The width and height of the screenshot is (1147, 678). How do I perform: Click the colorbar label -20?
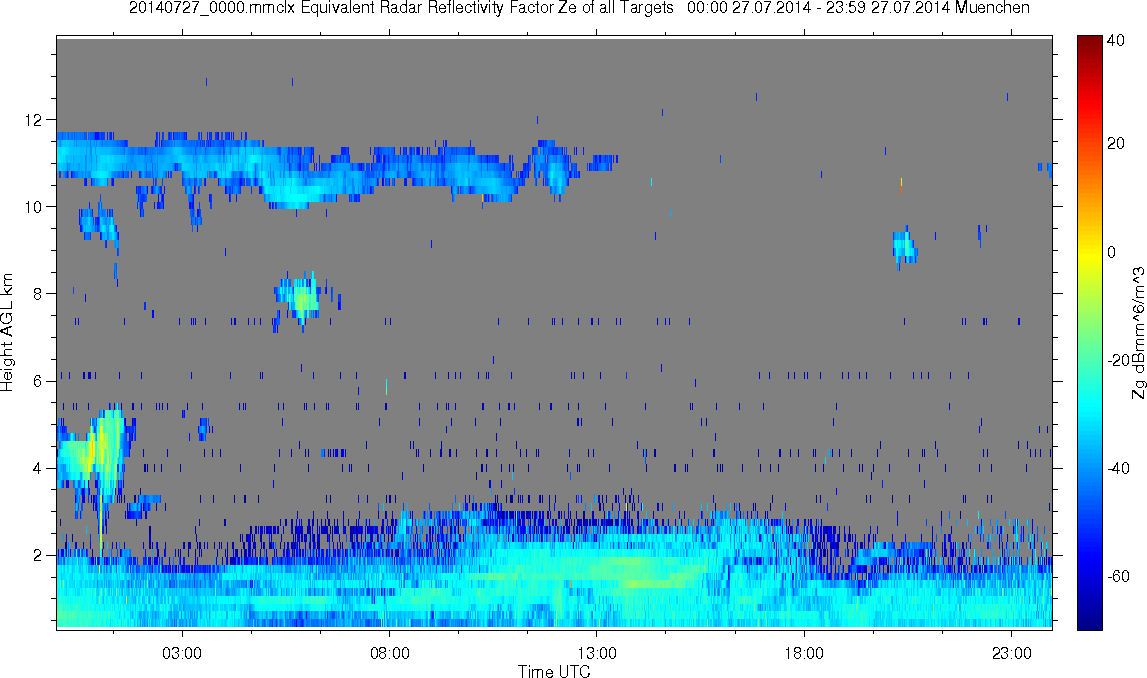tap(1118, 361)
